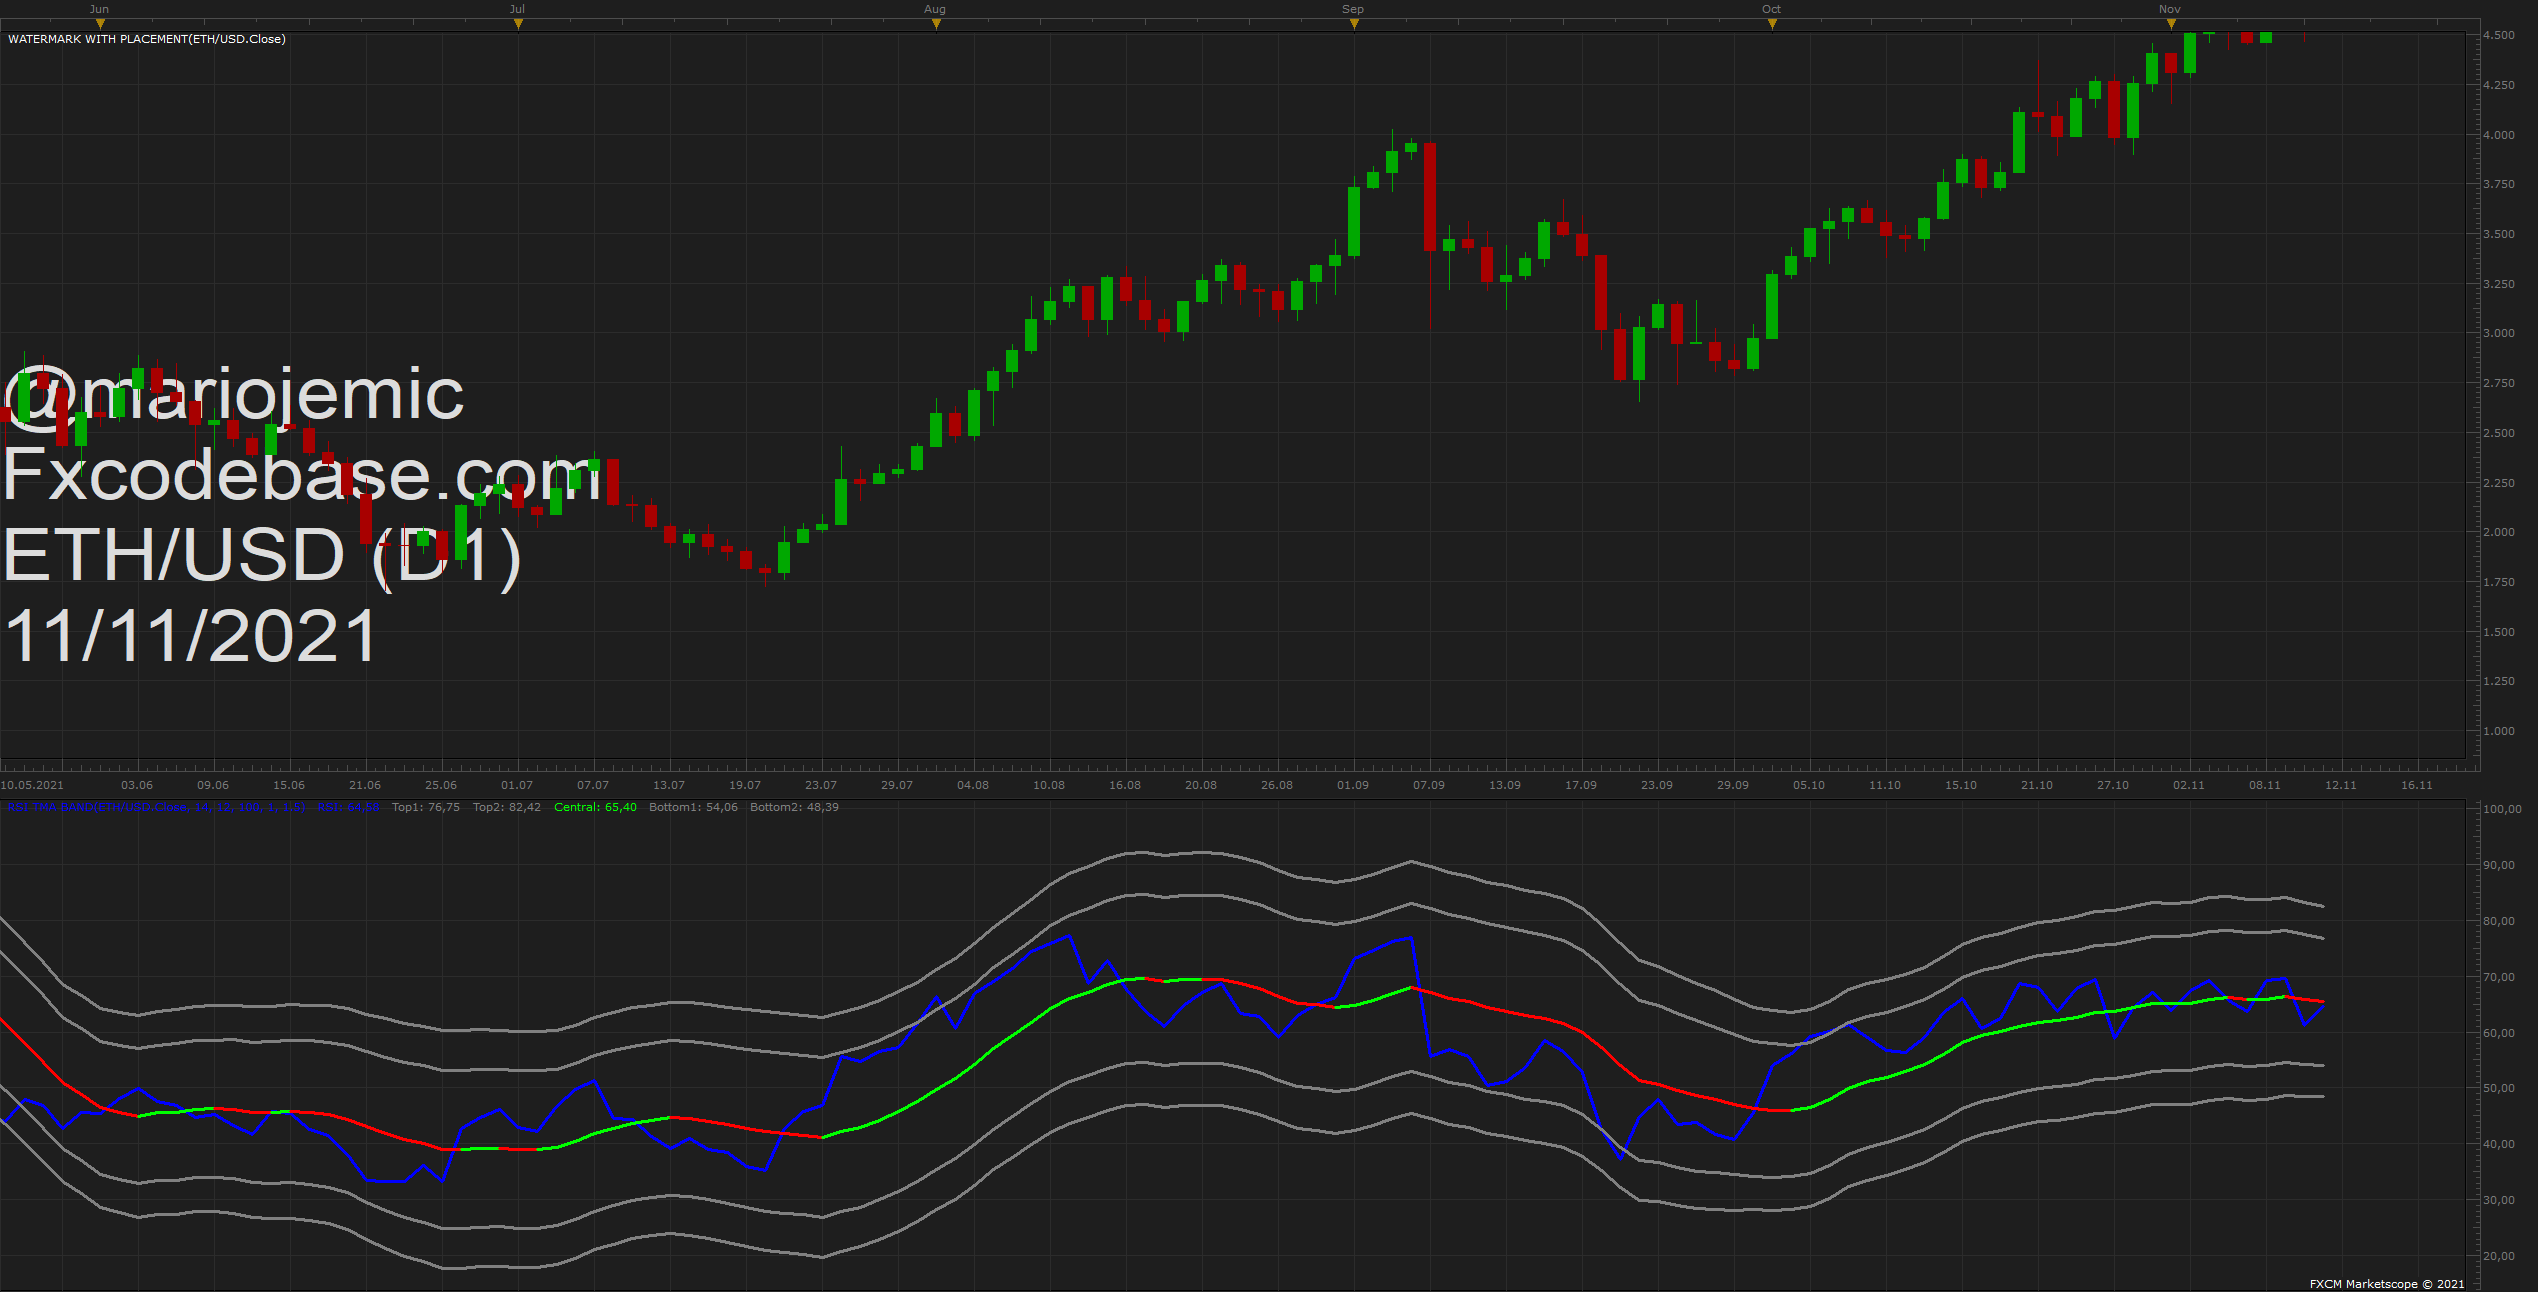This screenshot has width=2538, height=1292.
Task: Click the 23.07 date axis label
Action: pyautogui.click(x=821, y=785)
